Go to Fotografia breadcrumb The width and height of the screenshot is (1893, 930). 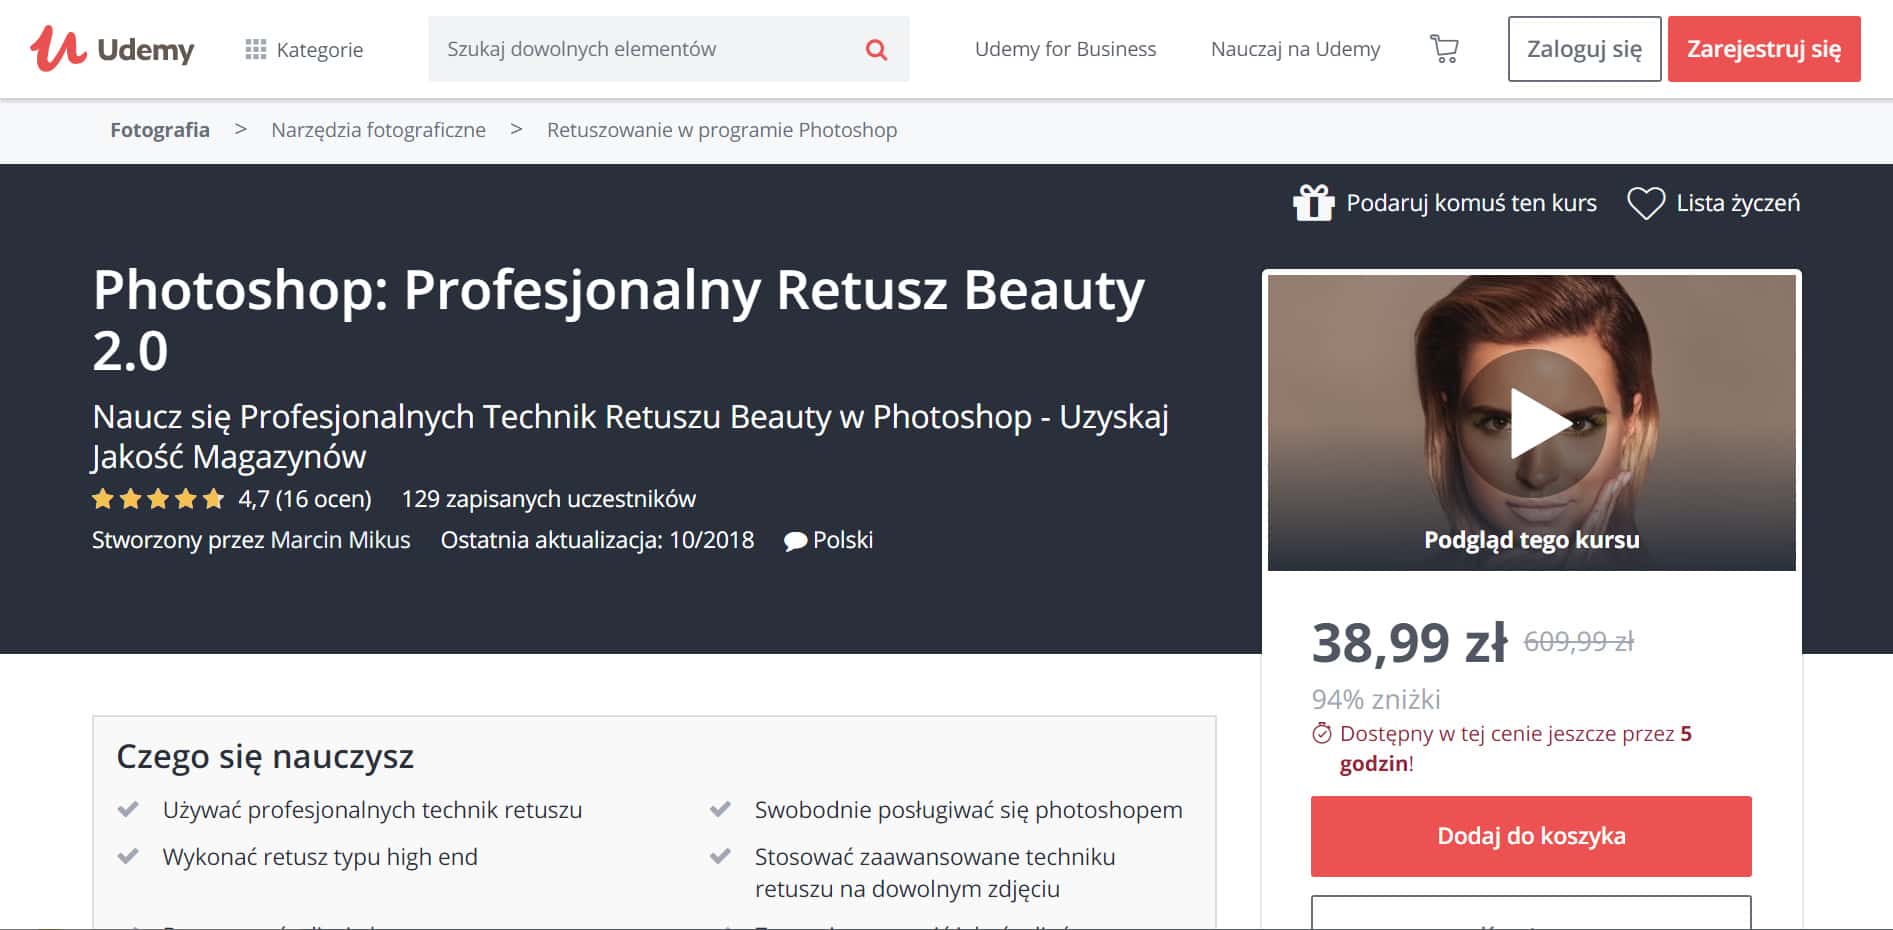coord(160,130)
